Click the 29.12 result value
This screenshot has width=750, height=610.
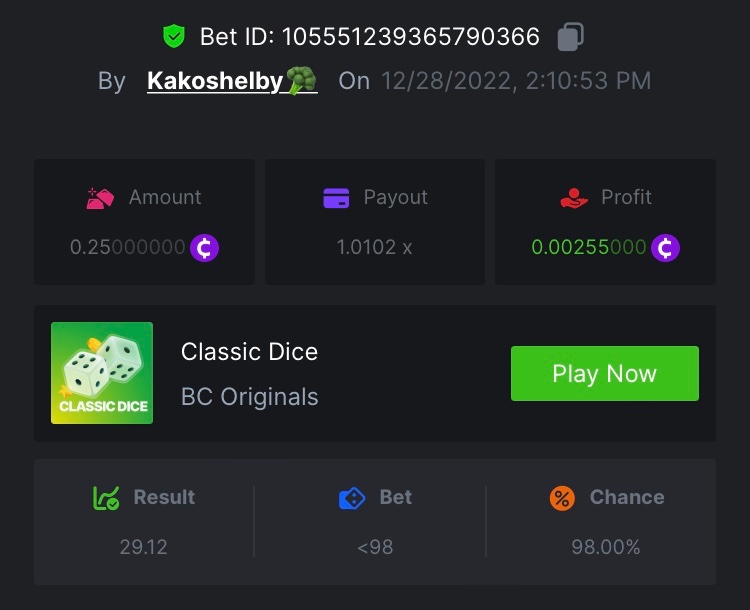144,547
